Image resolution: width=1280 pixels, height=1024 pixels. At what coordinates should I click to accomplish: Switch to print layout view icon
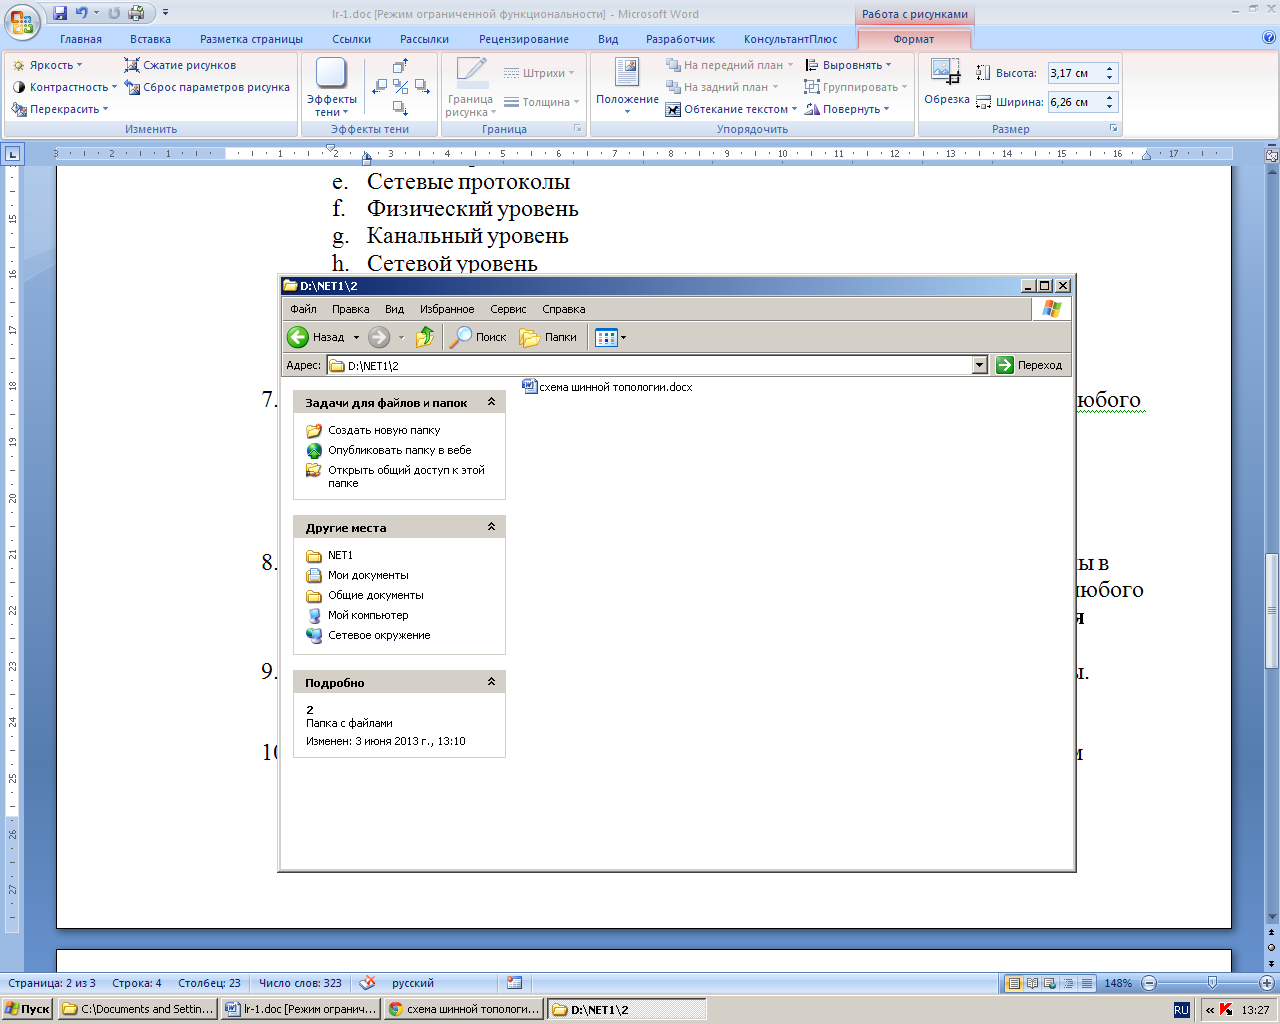[1014, 983]
